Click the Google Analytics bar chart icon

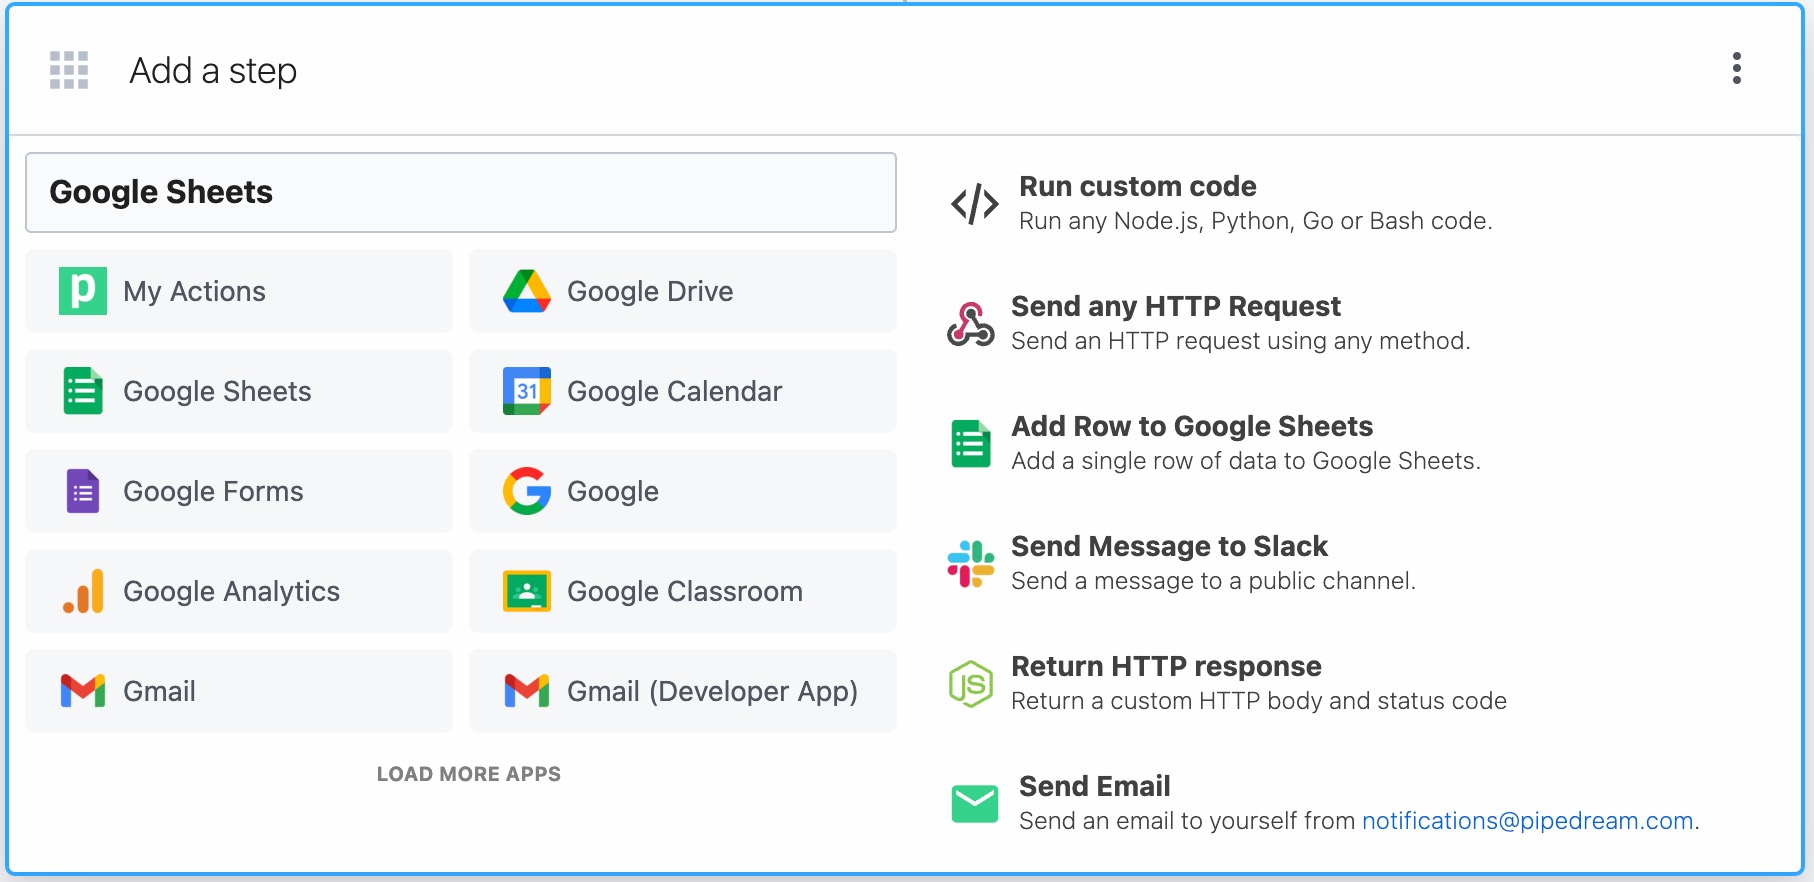tap(83, 591)
